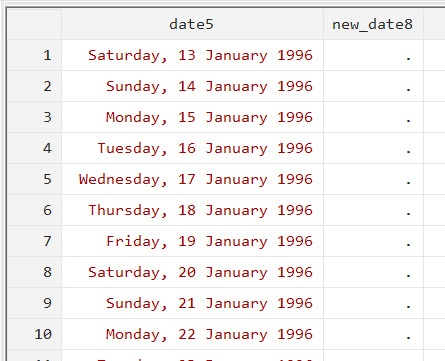The width and height of the screenshot is (445, 361).
Task: Click cell Thursday, 18 January 1996
Action: pos(192,210)
